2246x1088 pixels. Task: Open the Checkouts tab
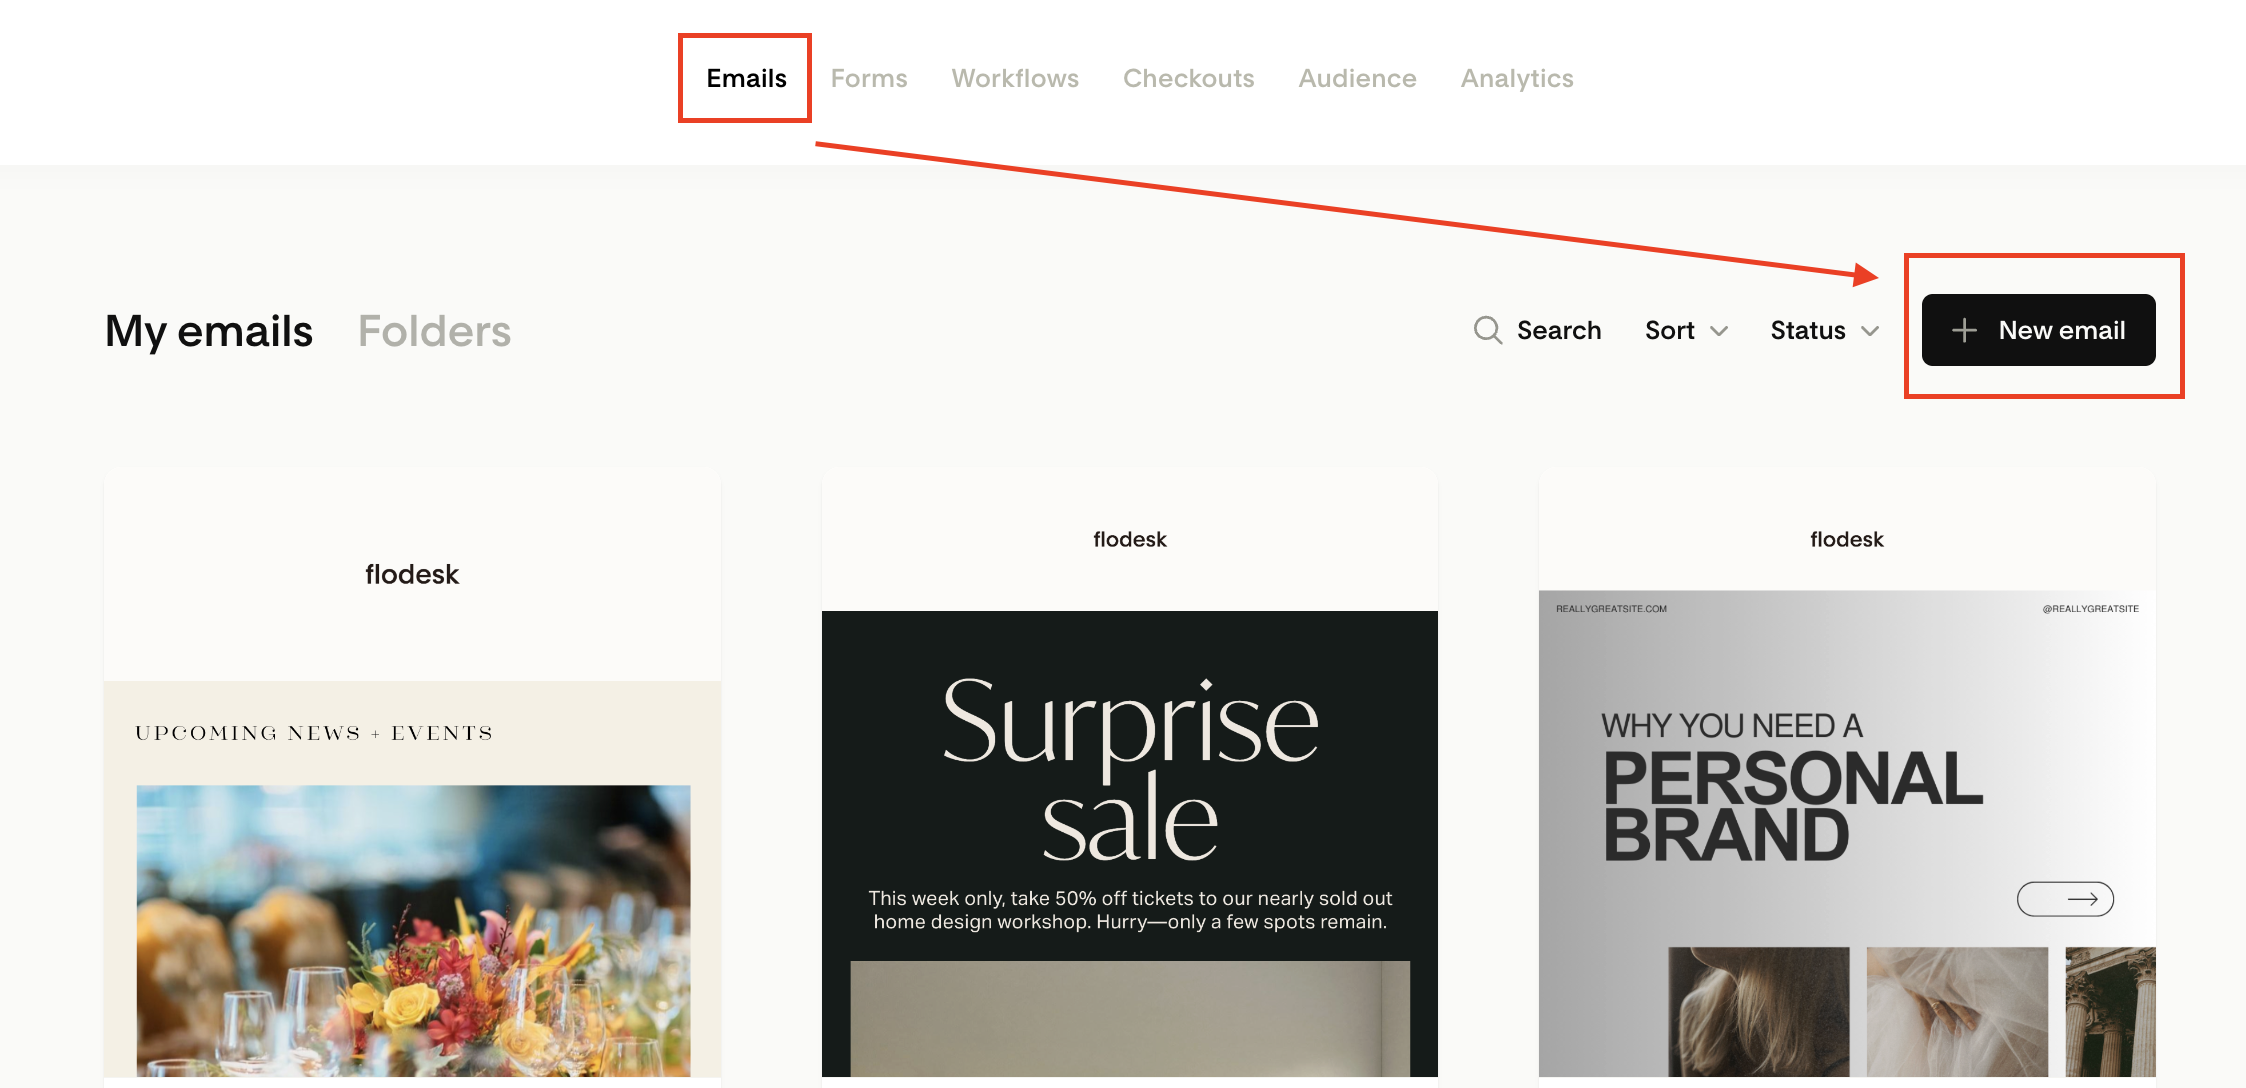[1188, 78]
